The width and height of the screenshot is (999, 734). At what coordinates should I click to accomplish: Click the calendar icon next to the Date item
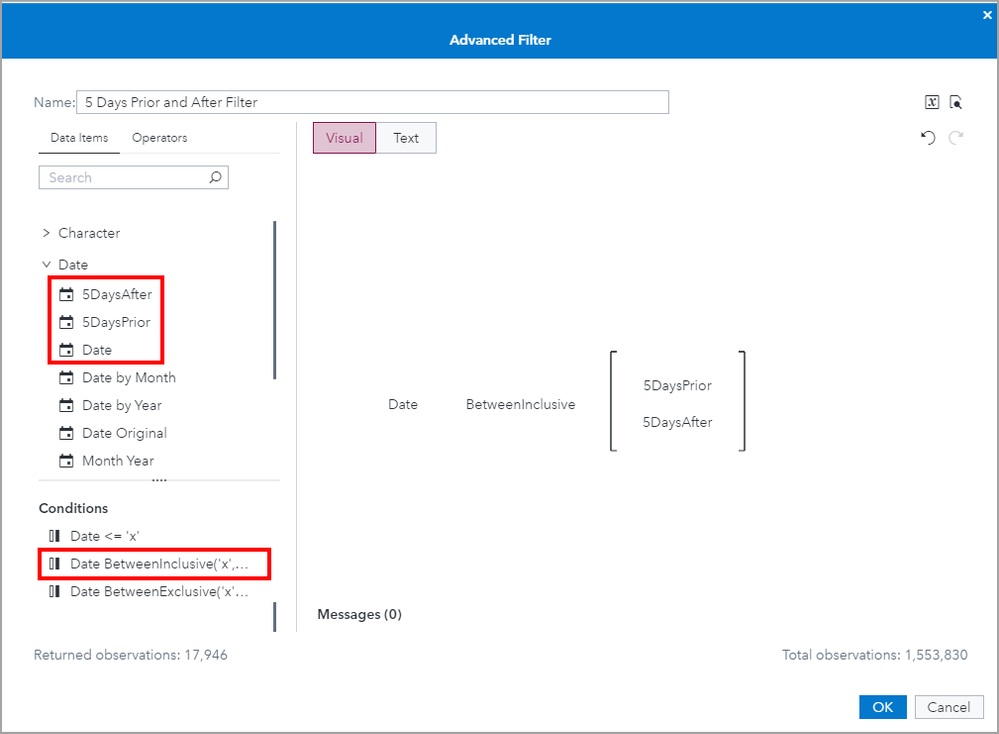click(x=66, y=350)
